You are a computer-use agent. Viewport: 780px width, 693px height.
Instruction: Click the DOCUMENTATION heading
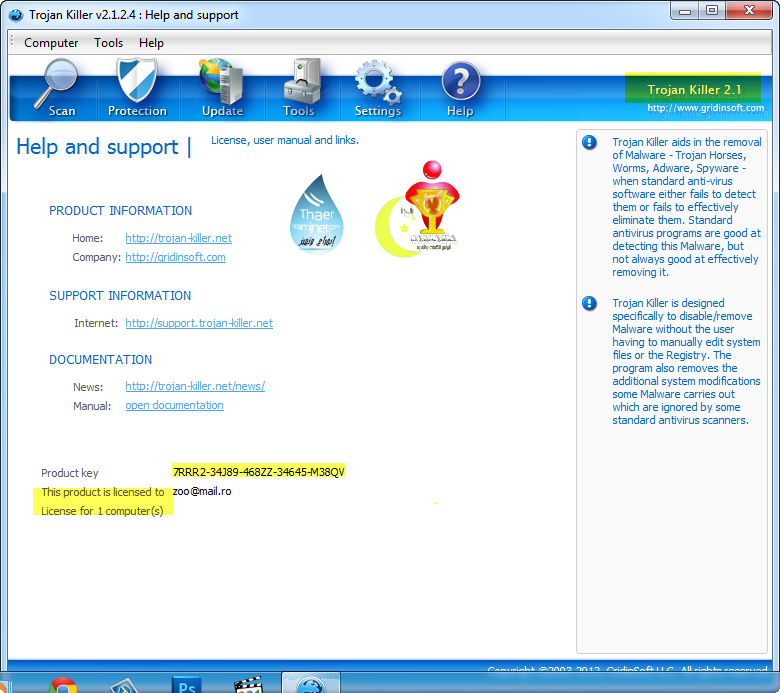click(100, 360)
